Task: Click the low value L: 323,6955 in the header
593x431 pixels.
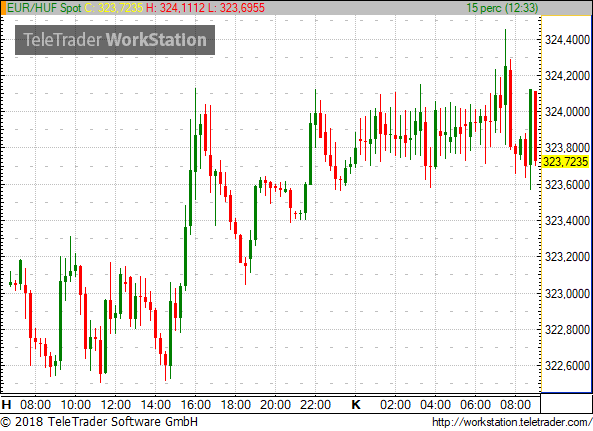Action: [x=236, y=8]
